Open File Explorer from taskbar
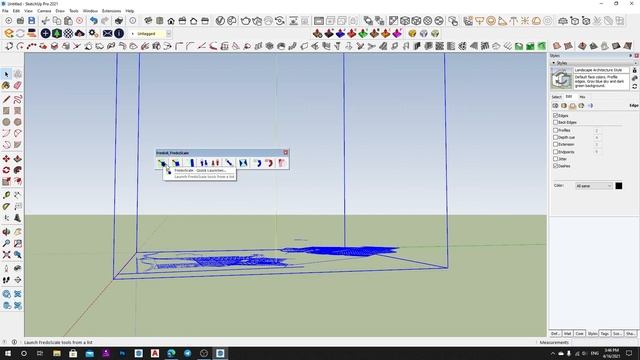Image resolution: width=640 pixels, height=360 pixels. click(x=57, y=353)
